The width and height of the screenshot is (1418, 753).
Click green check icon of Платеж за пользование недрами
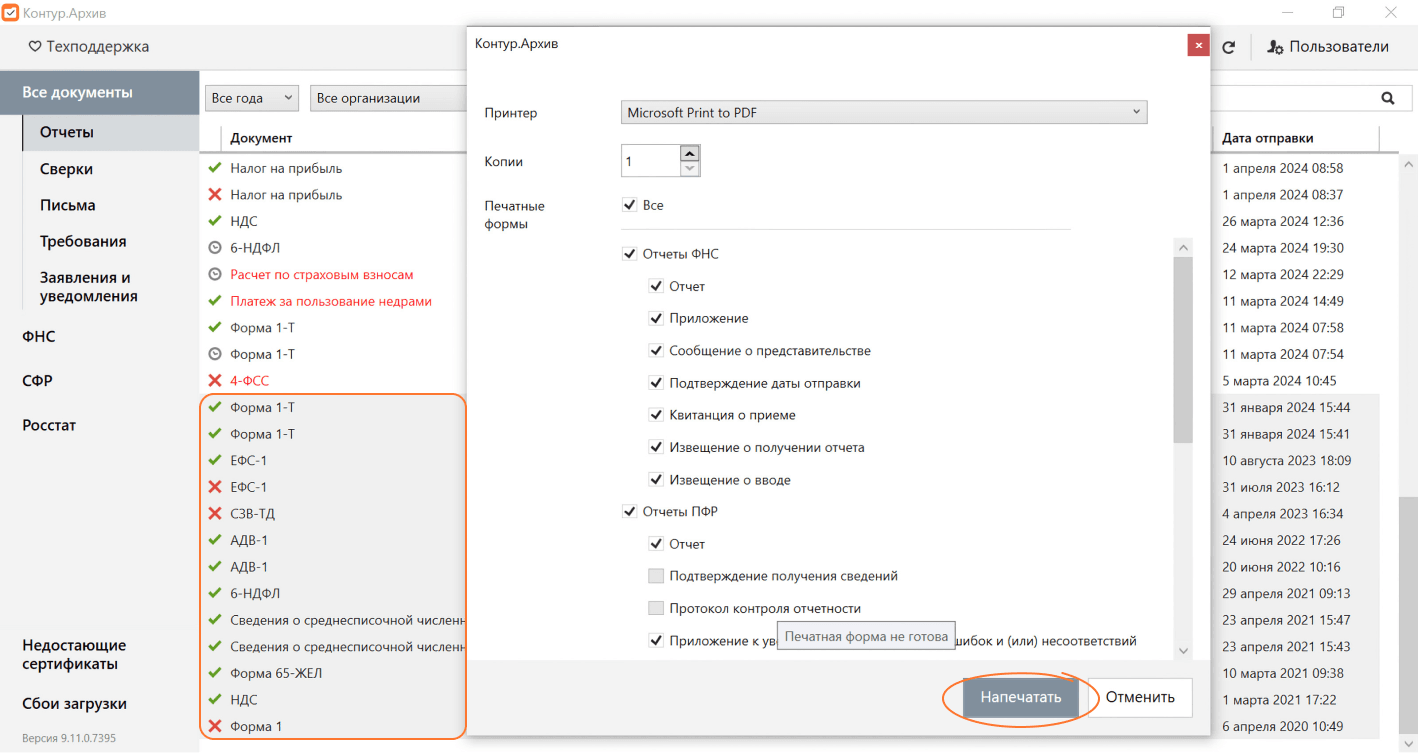pos(214,301)
